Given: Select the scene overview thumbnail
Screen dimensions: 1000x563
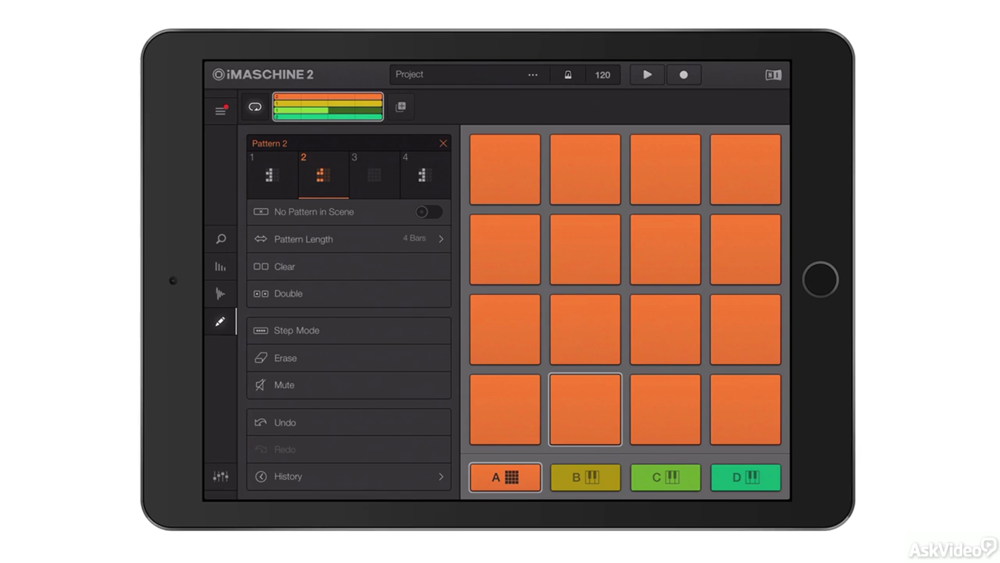Looking at the screenshot, I should [328, 106].
